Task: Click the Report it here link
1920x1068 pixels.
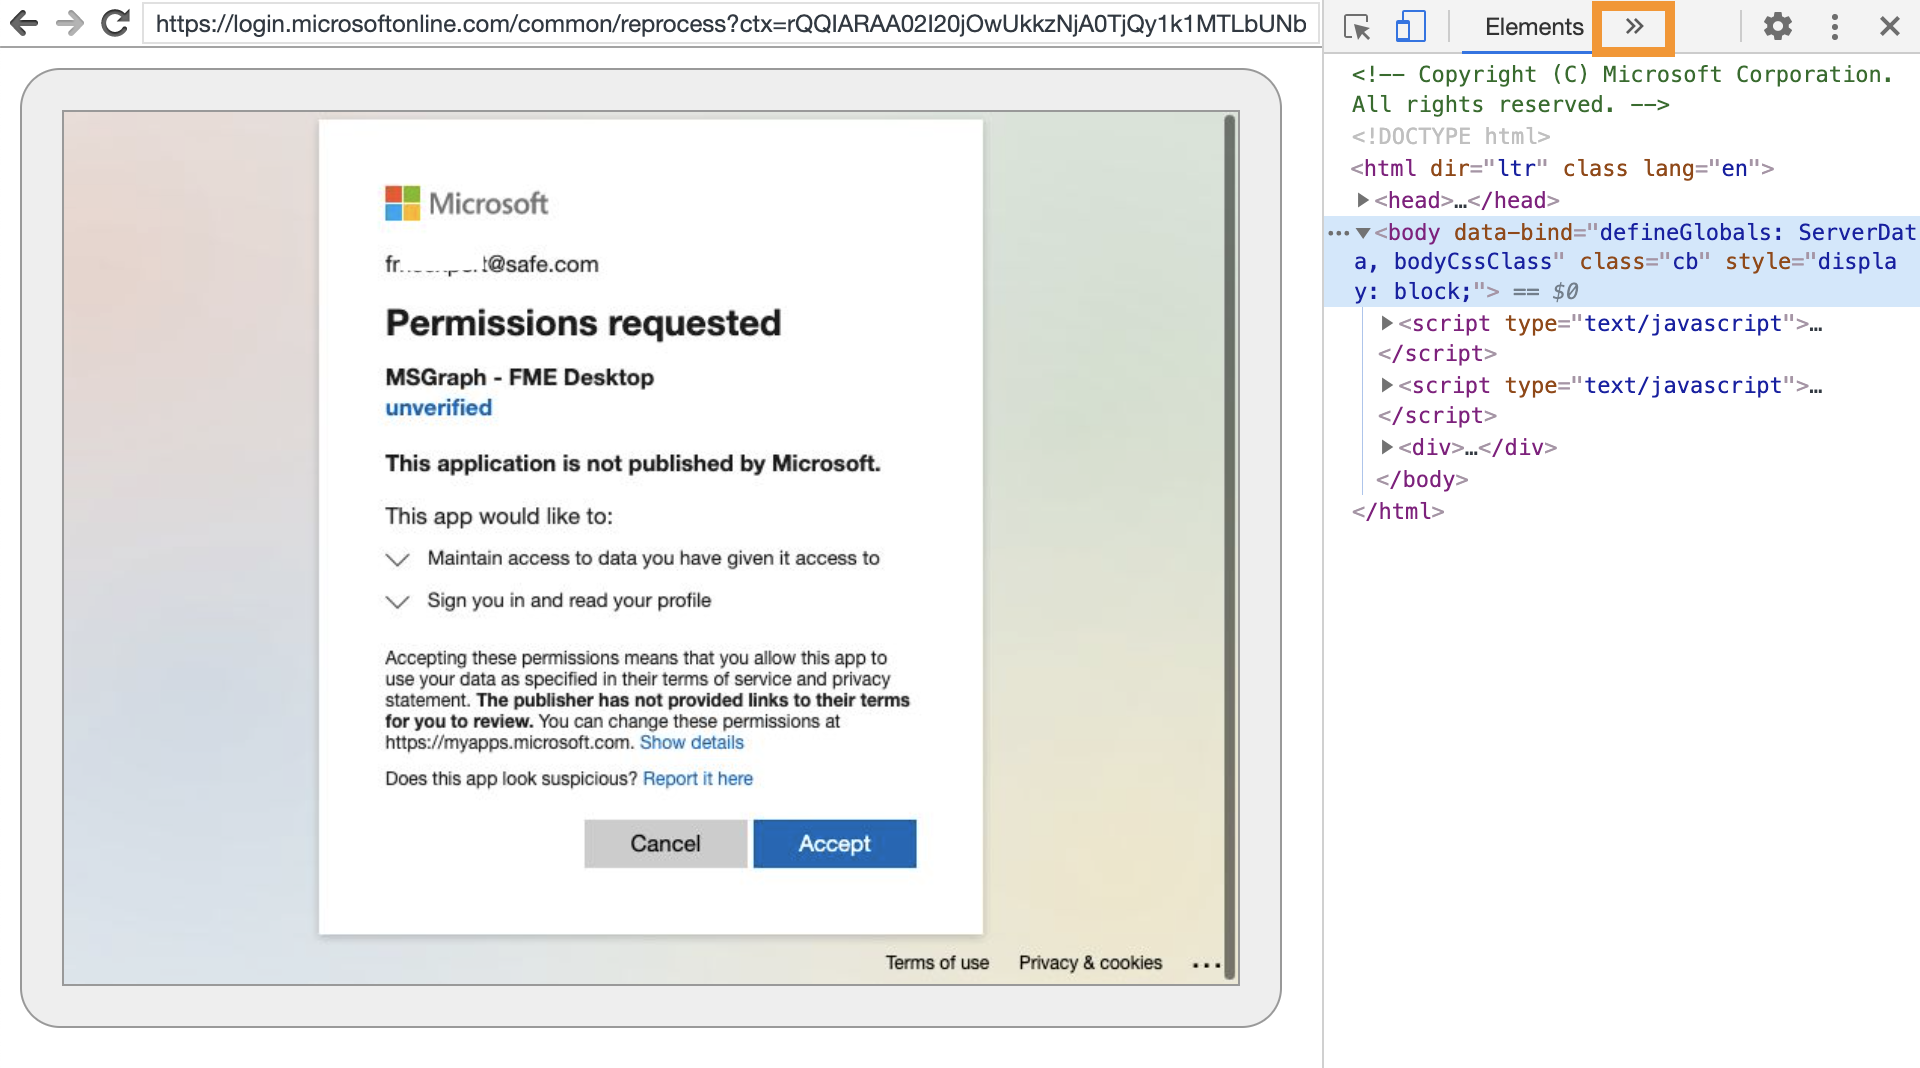Action: (x=698, y=778)
